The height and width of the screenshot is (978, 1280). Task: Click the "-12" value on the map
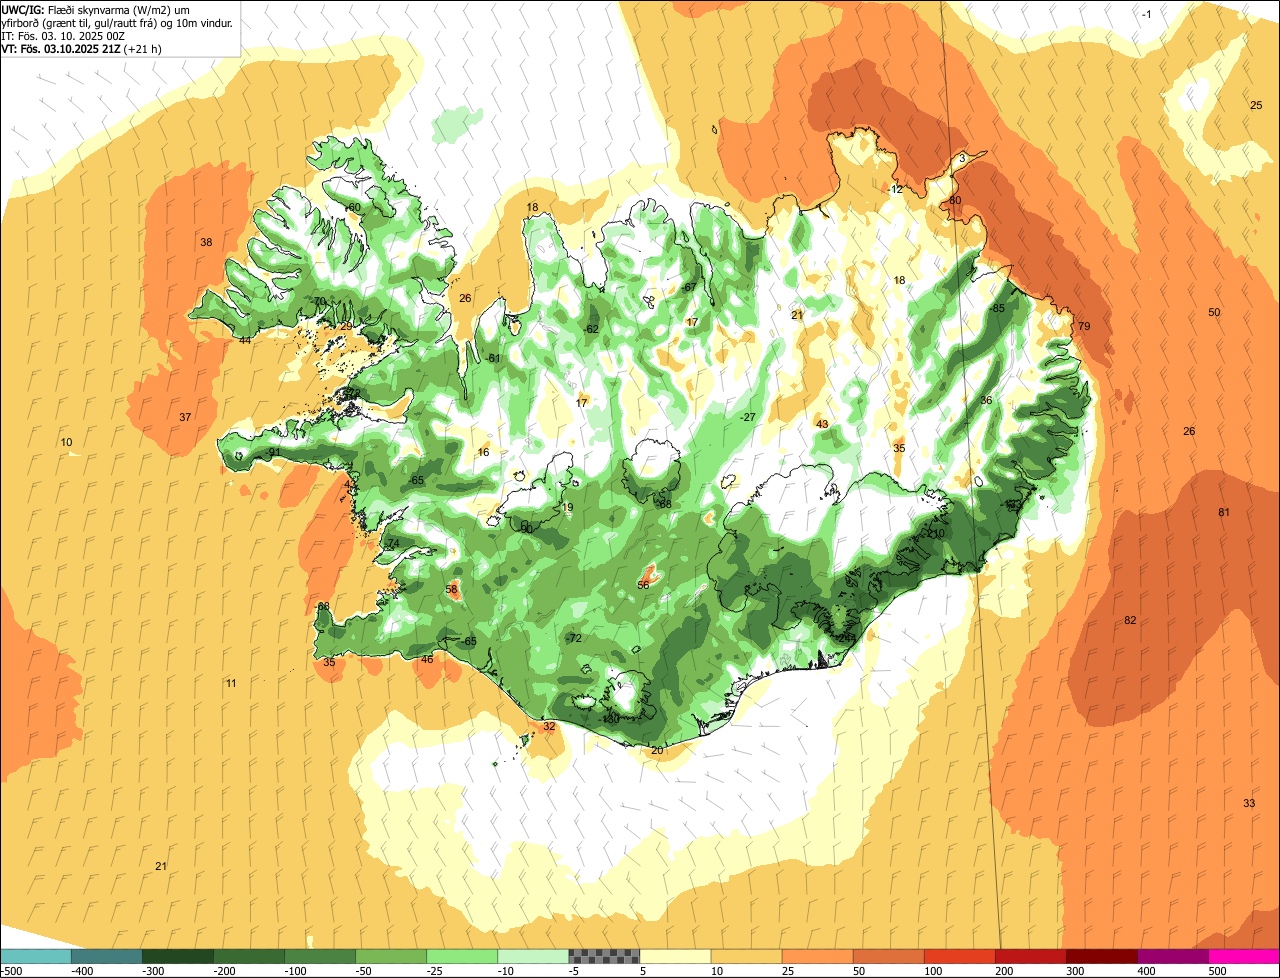(895, 189)
